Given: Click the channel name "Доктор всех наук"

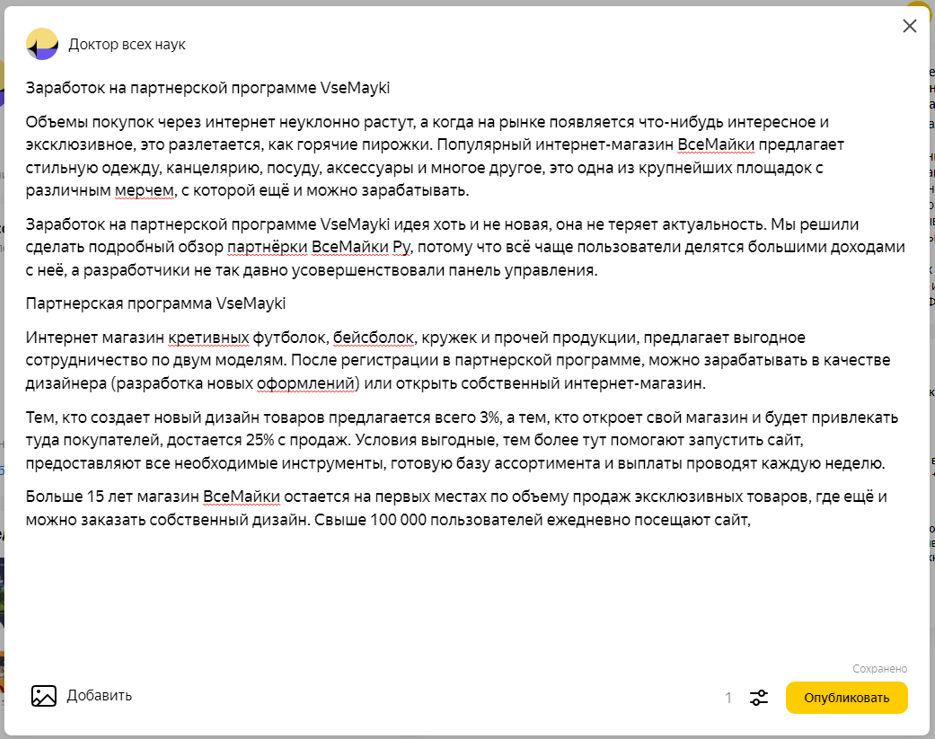Looking at the screenshot, I should (x=127, y=44).
